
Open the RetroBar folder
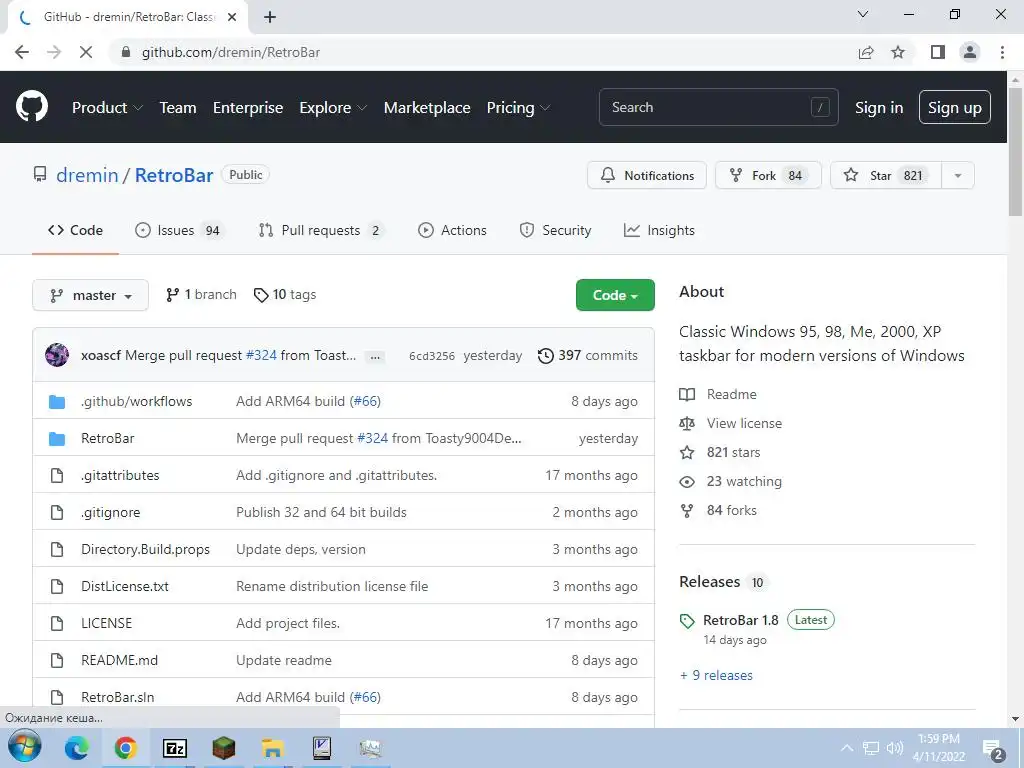point(108,438)
